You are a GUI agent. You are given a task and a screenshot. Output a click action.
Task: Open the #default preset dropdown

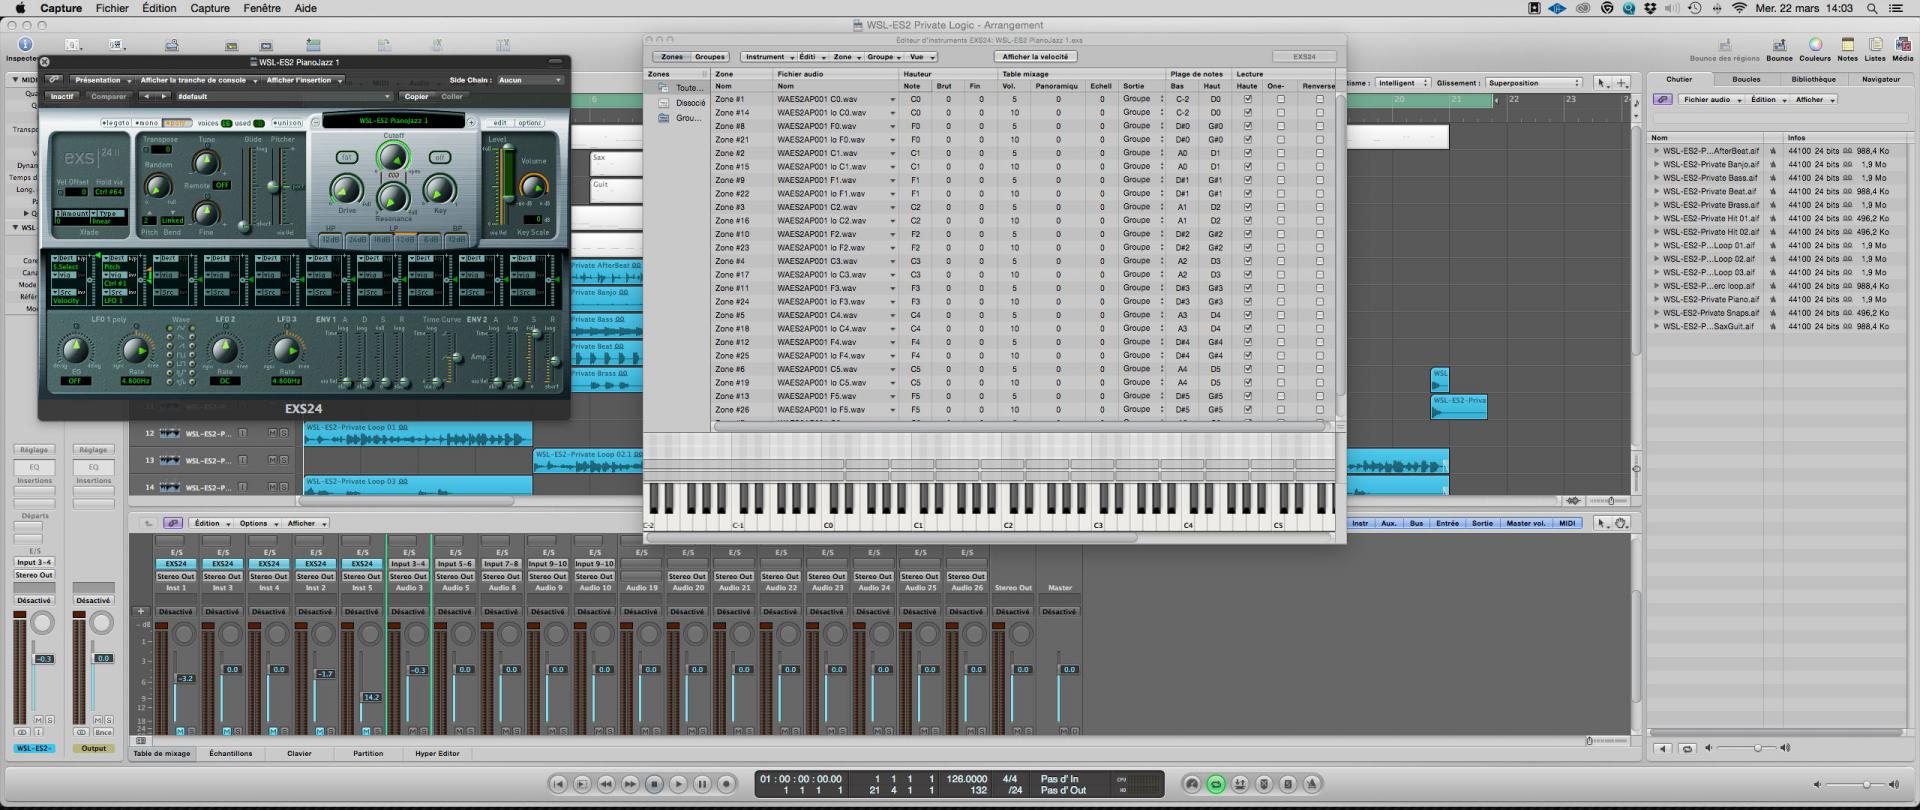[x=283, y=97]
